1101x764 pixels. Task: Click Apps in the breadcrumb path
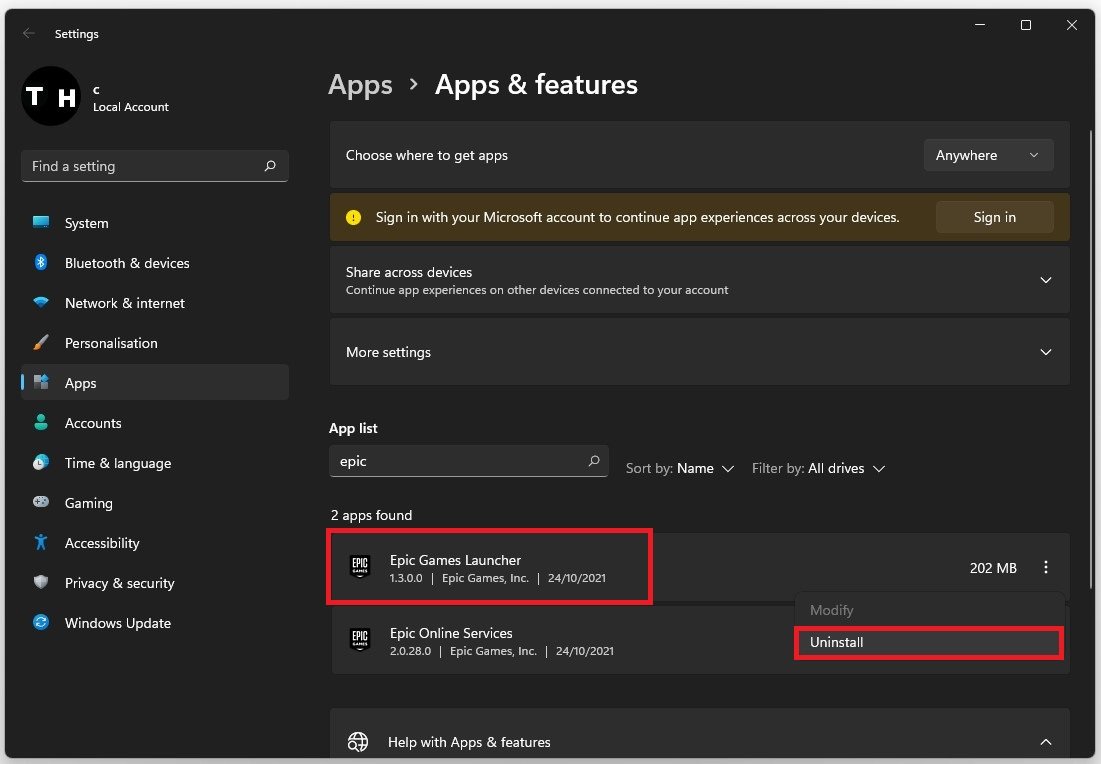point(360,85)
